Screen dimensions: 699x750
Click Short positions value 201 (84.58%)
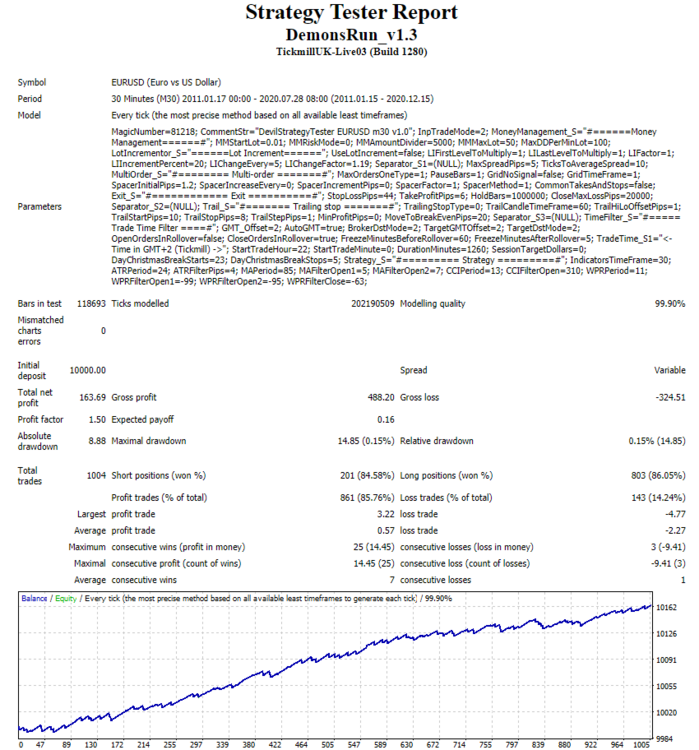click(367, 475)
